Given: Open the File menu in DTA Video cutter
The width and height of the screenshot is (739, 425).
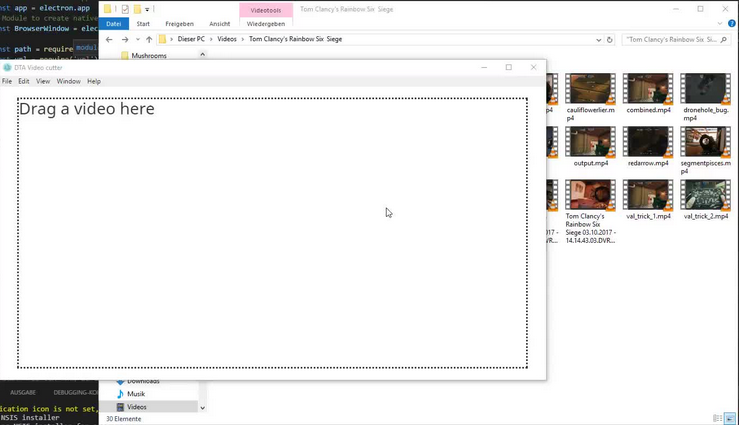Looking at the screenshot, I should click(x=7, y=81).
